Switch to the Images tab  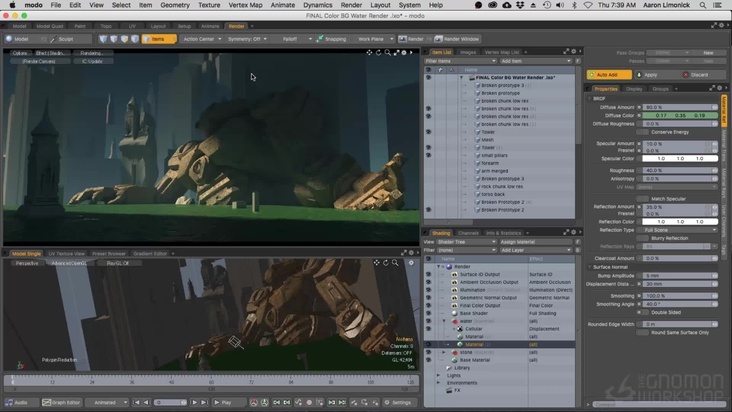click(468, 52)
